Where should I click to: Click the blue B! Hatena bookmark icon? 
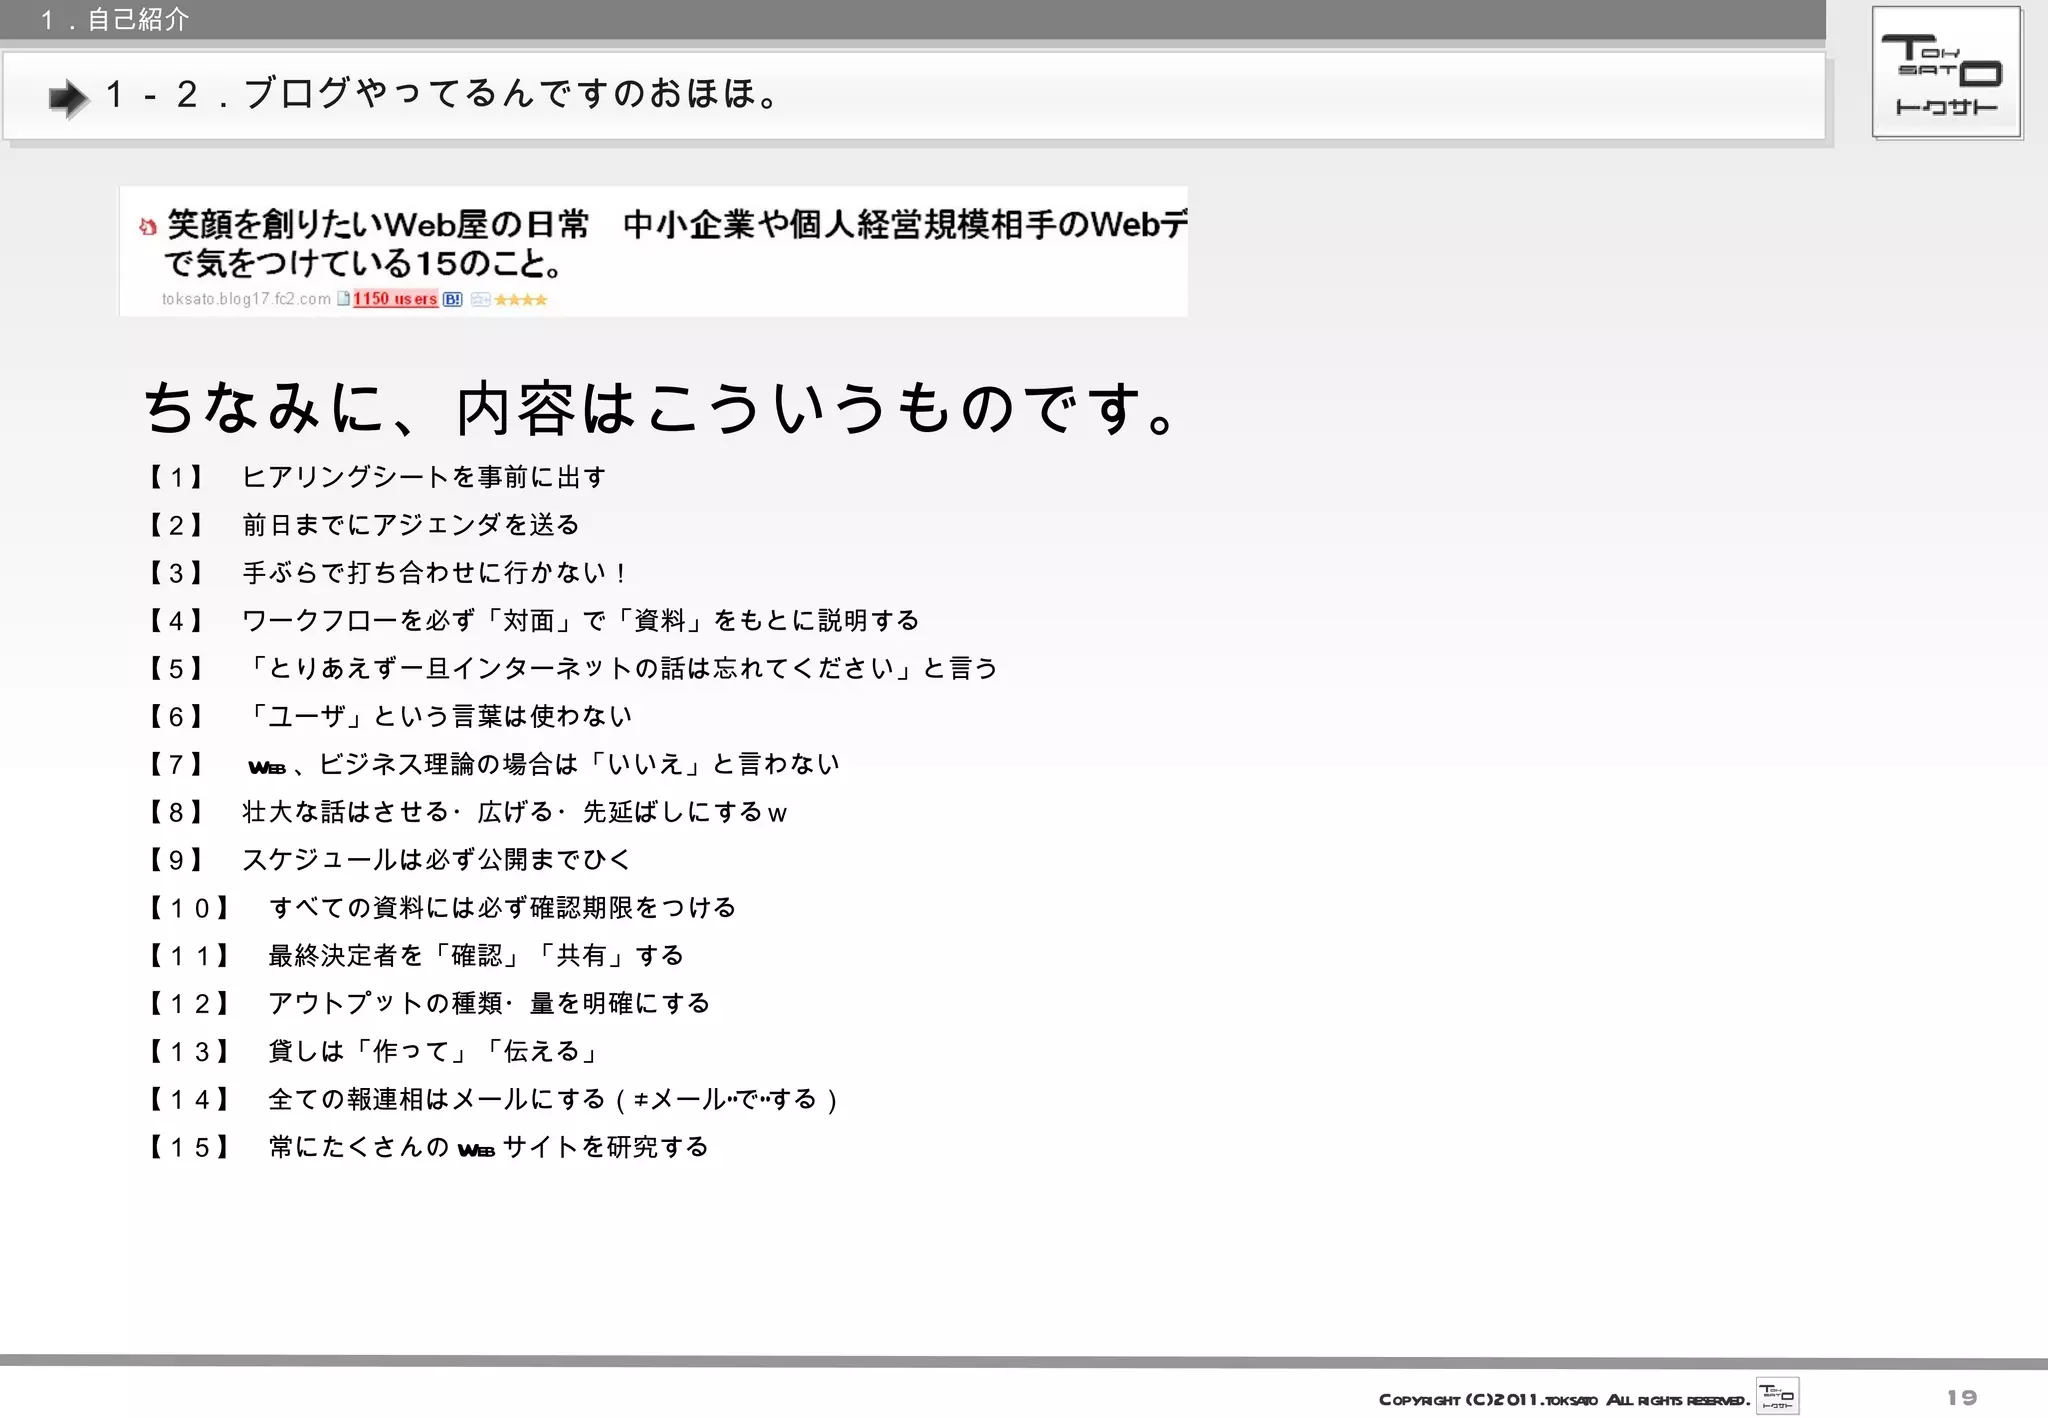(x=453, y=299)
